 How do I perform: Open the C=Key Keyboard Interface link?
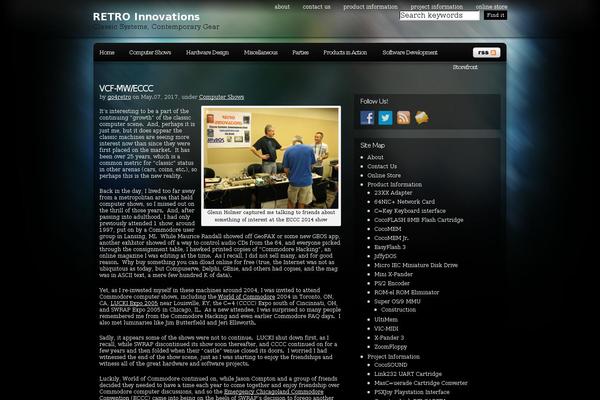click(410, 211)
